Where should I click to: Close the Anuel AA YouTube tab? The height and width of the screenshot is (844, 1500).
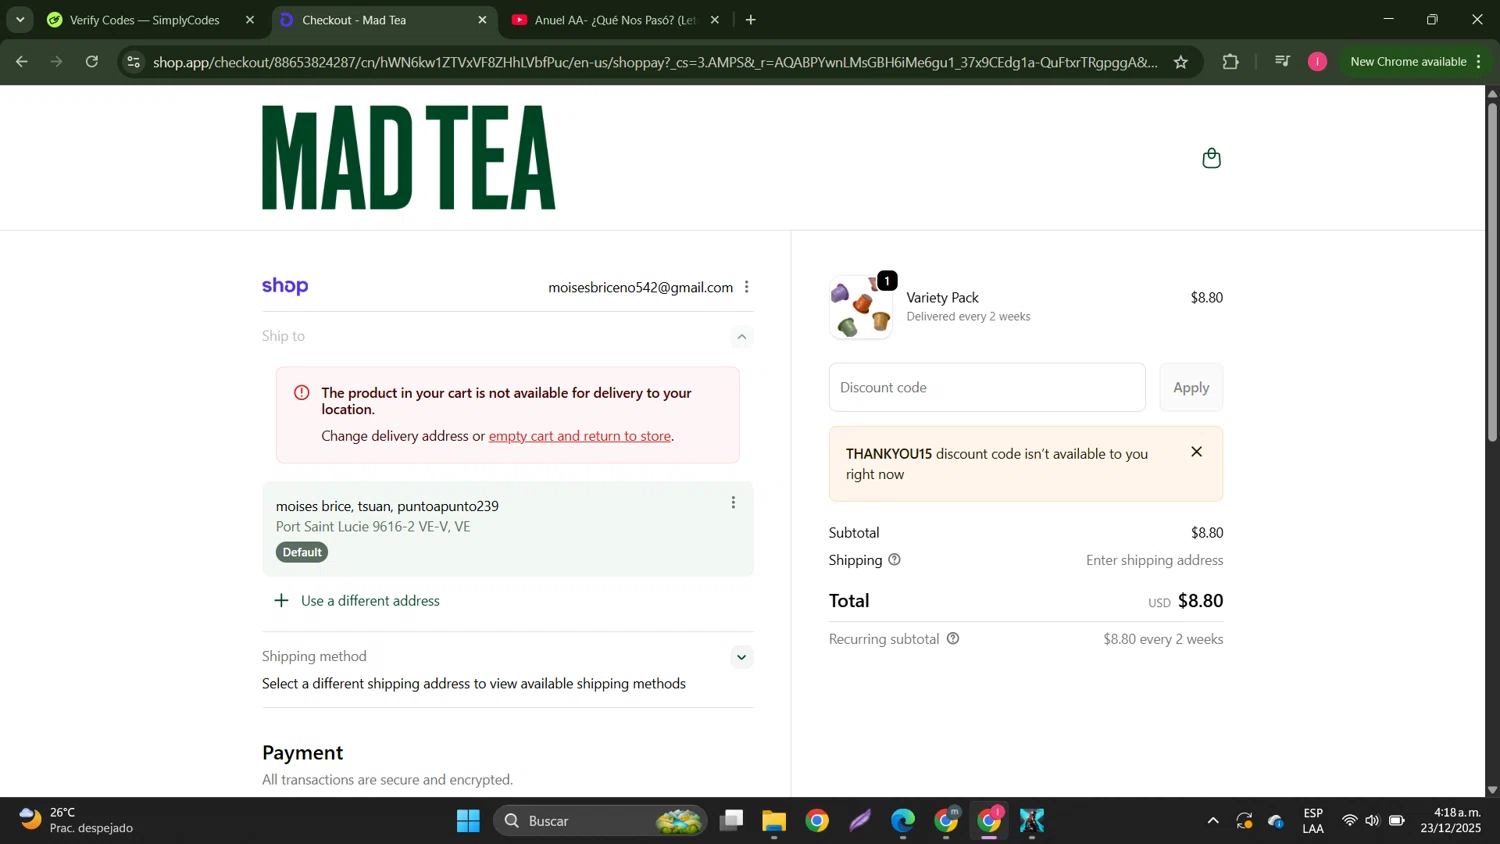pos(715,20)
